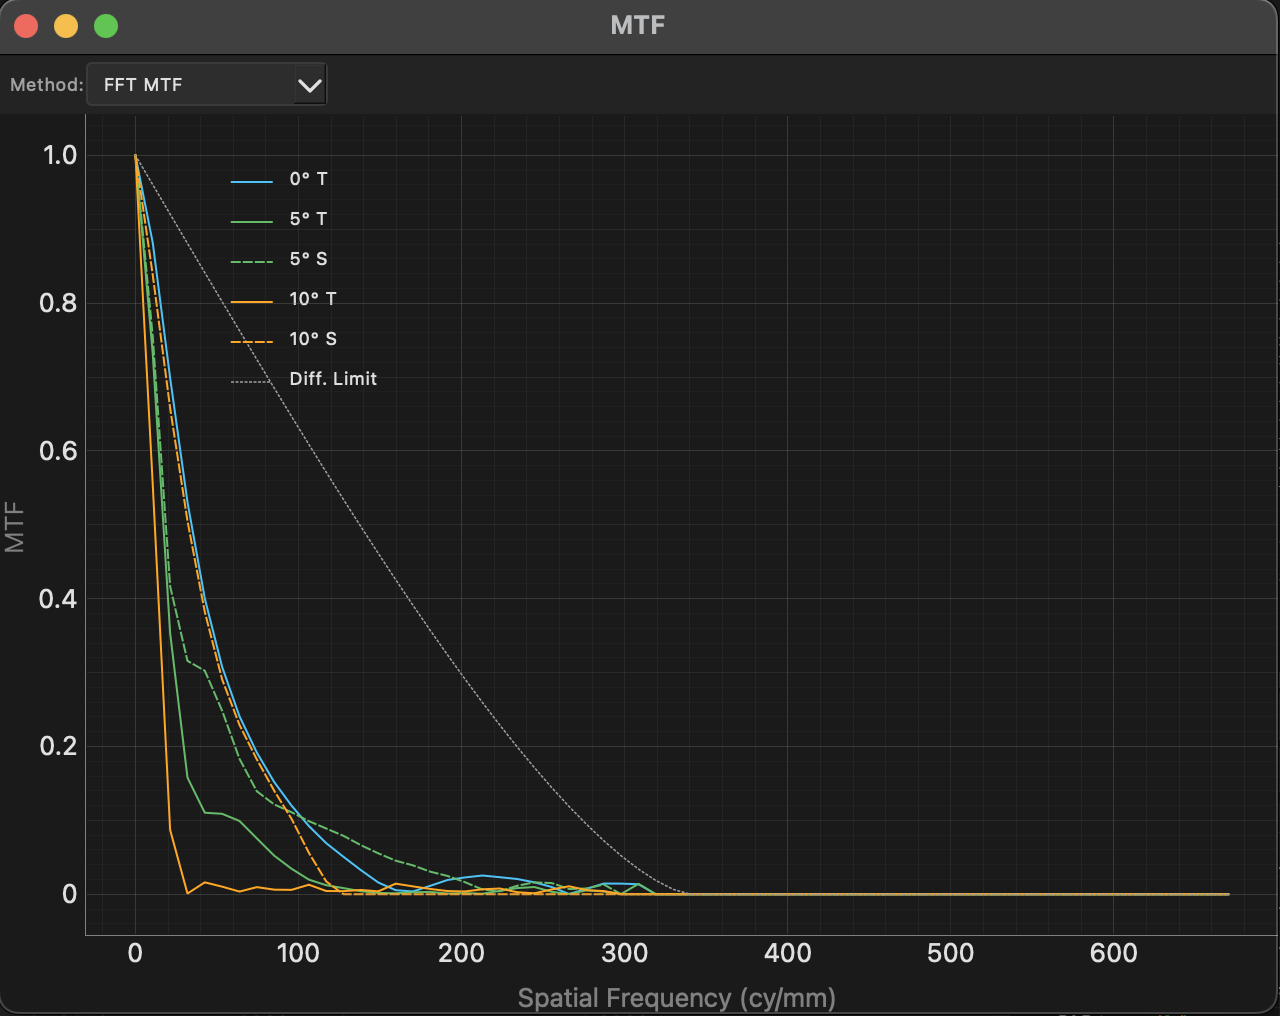This screenshot has width=1280, height=1016.
Task: Expand the FFT MTF method selector
Action: pos(206,84)
